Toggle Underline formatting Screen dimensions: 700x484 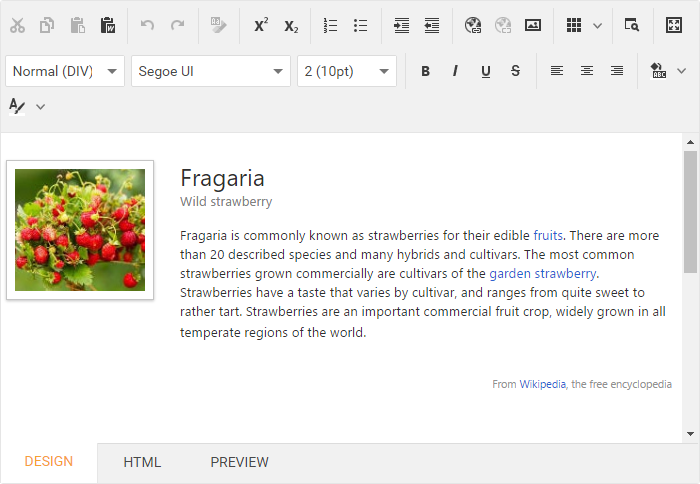tap(485, 71)
